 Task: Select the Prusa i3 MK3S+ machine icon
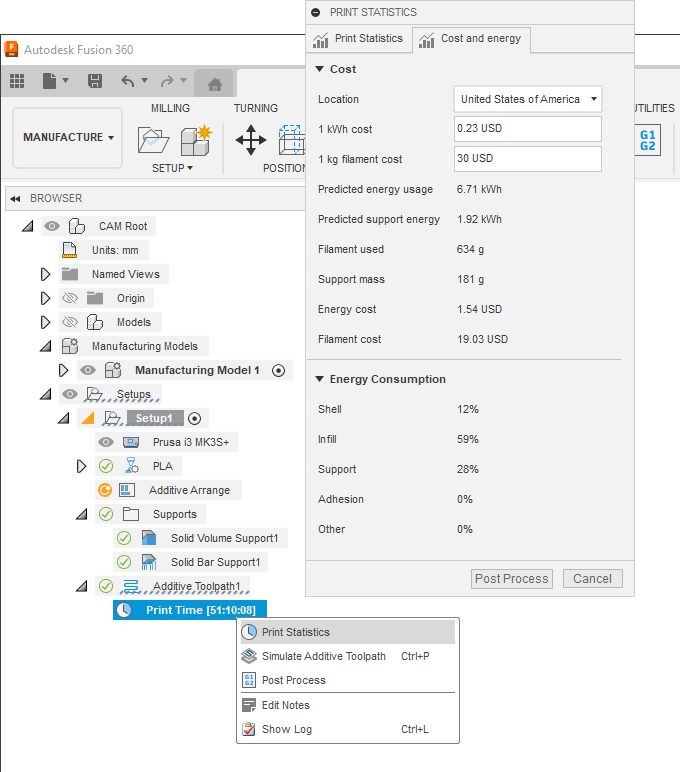tap(131, 442)
